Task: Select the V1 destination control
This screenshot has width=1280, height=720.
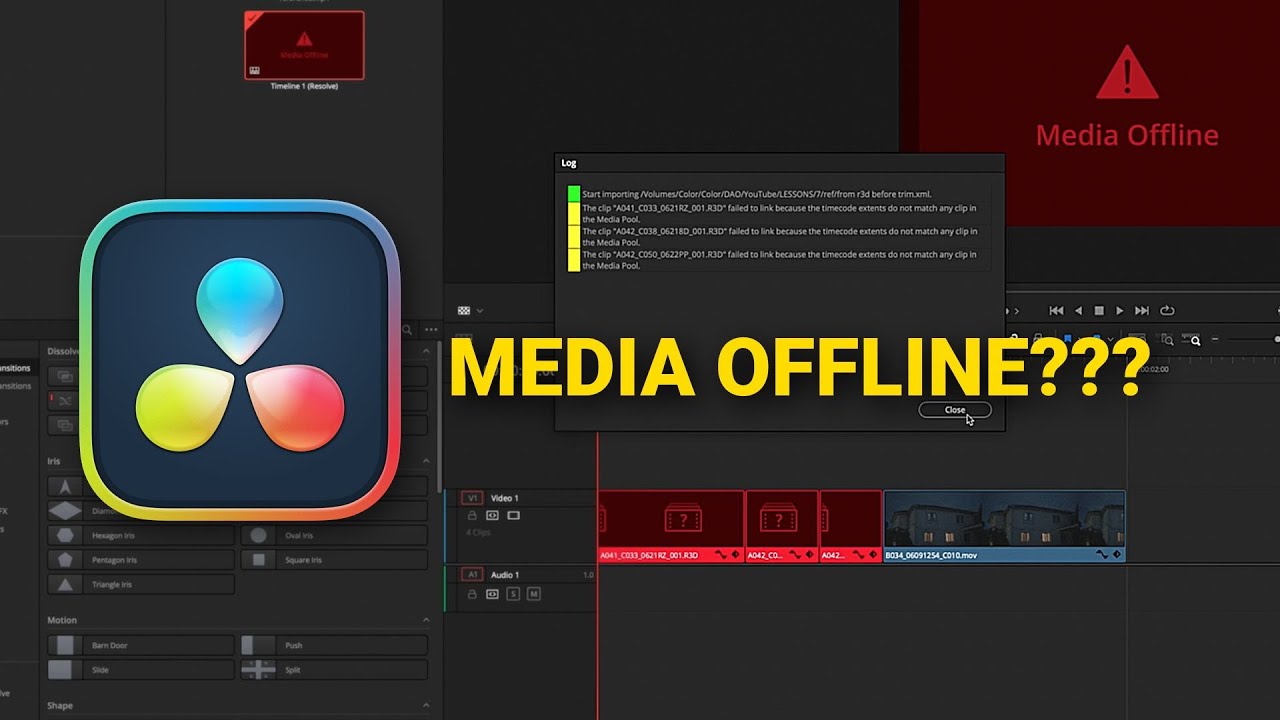Action: pyautogui.click(x=472, y=498)
